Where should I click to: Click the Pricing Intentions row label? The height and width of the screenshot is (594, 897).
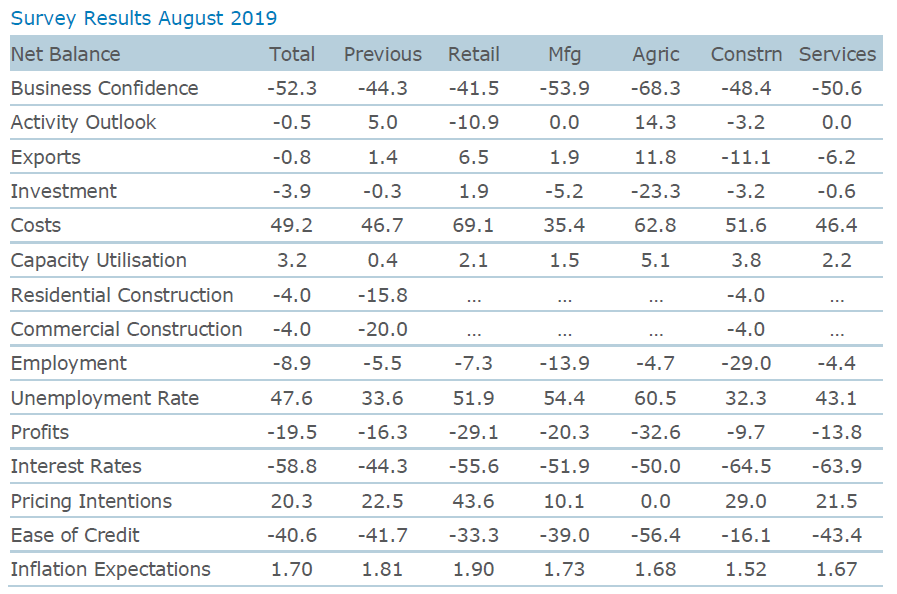coord(91,501)
